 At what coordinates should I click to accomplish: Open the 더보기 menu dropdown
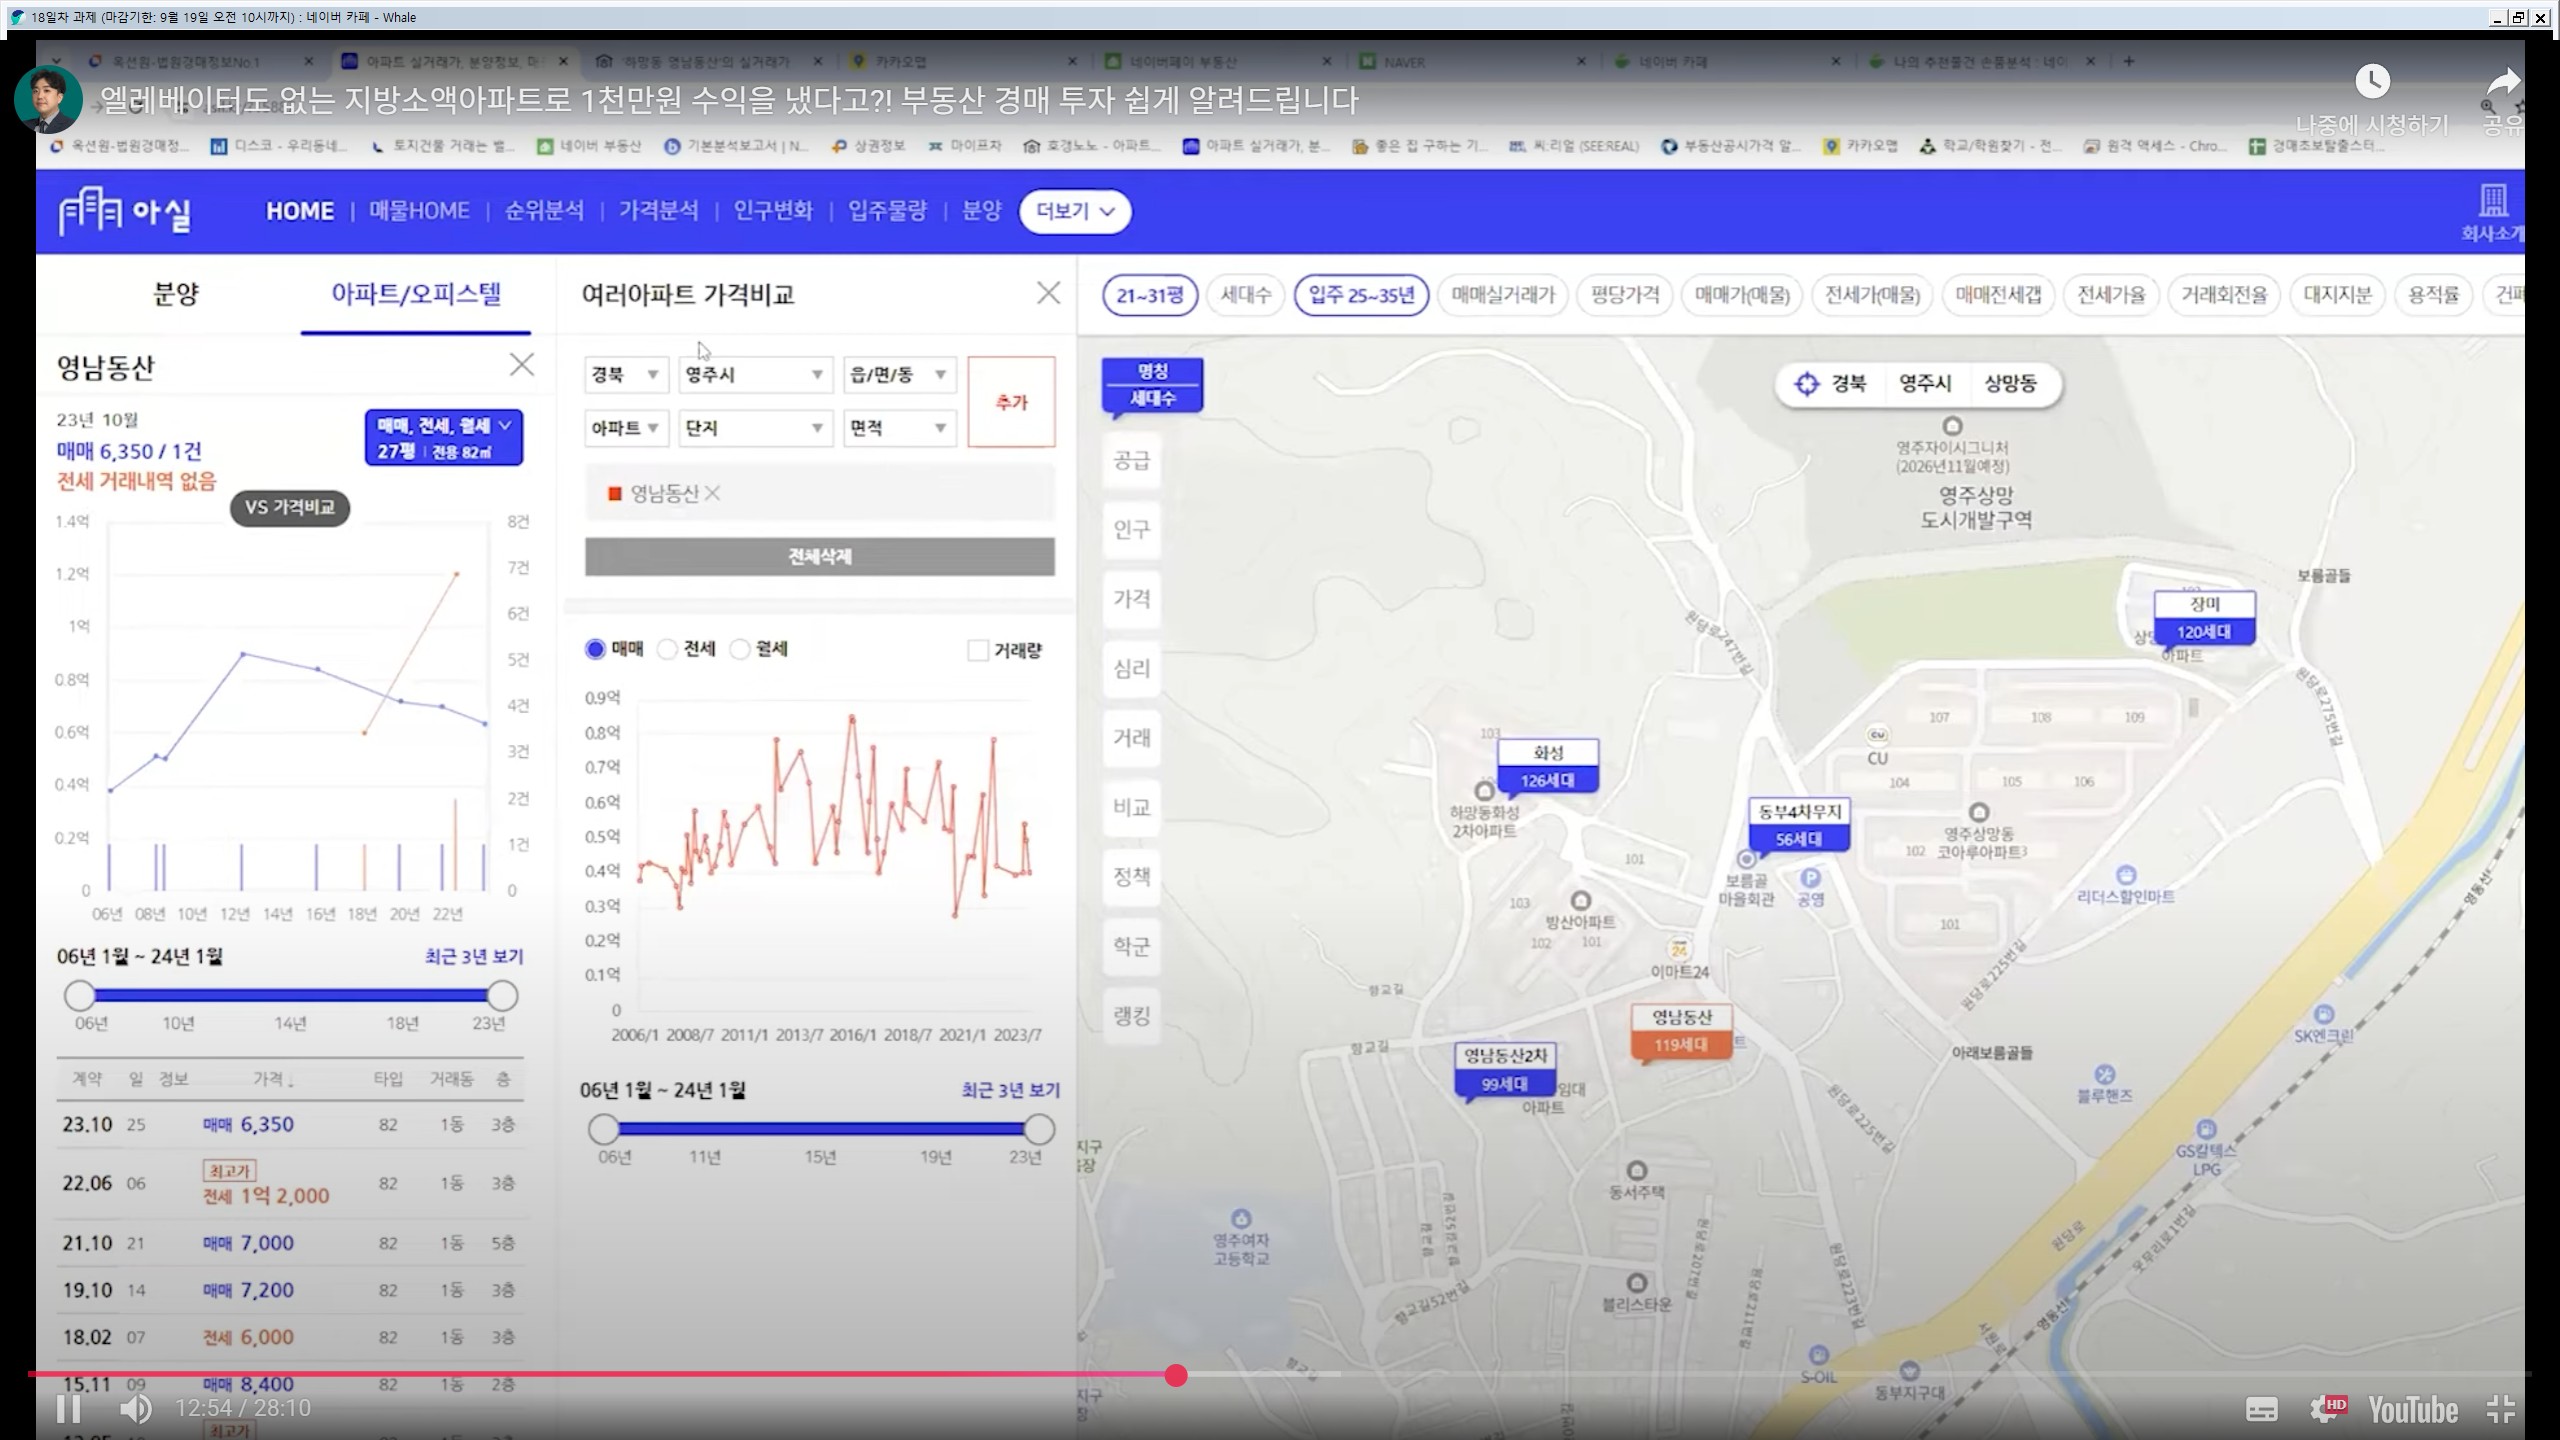1074,211
